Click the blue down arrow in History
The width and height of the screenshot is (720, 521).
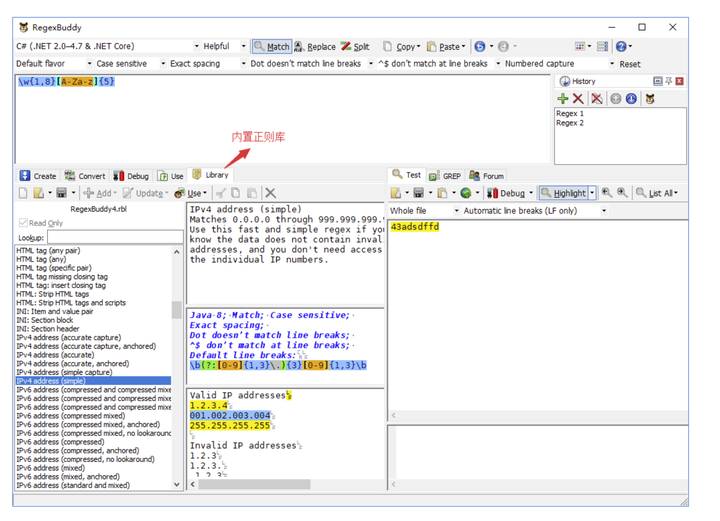pos(631,99)
